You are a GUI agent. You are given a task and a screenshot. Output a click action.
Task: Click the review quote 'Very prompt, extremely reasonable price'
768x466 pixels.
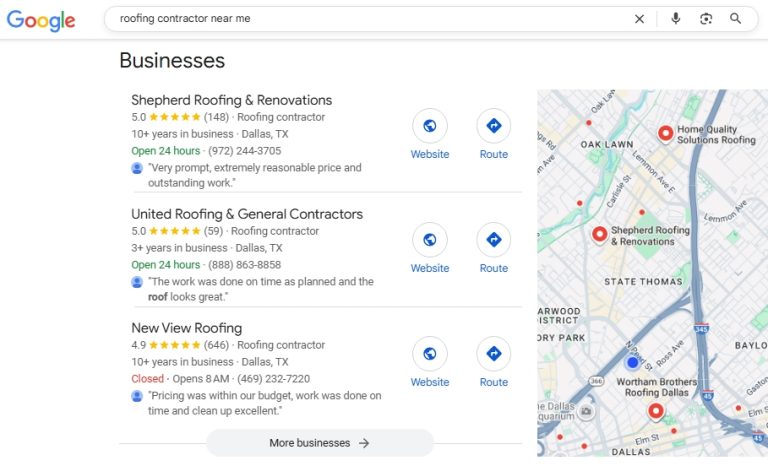255,175
